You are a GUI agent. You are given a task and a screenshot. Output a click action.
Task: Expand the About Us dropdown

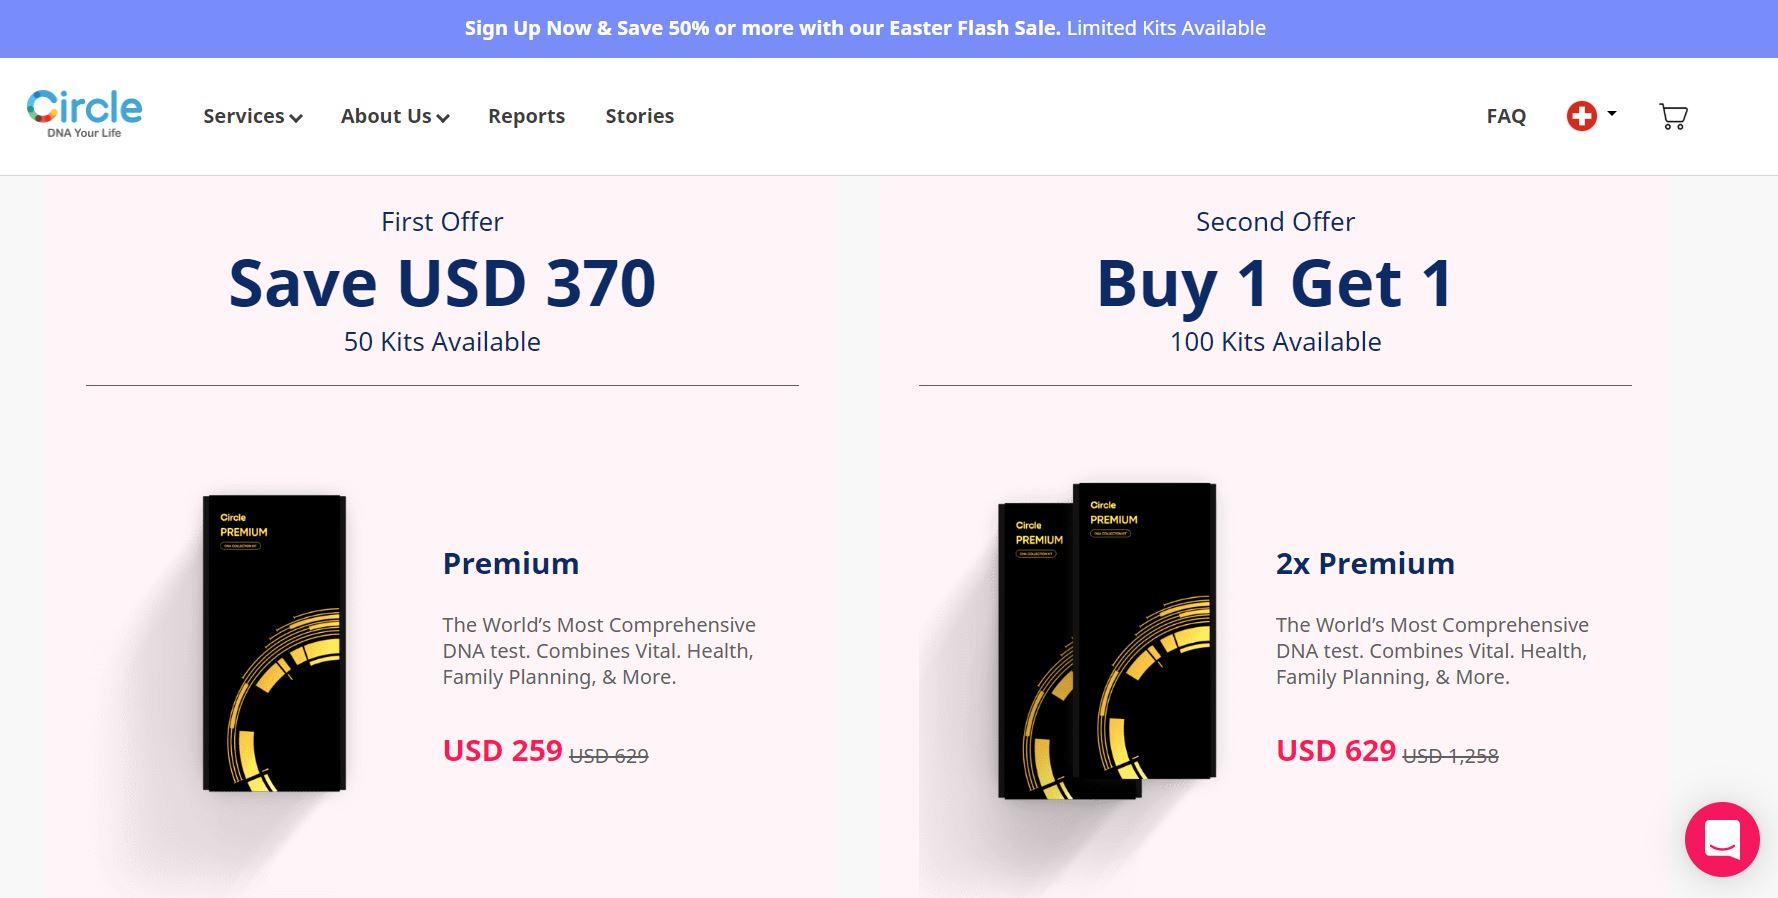tap(395, 116)
